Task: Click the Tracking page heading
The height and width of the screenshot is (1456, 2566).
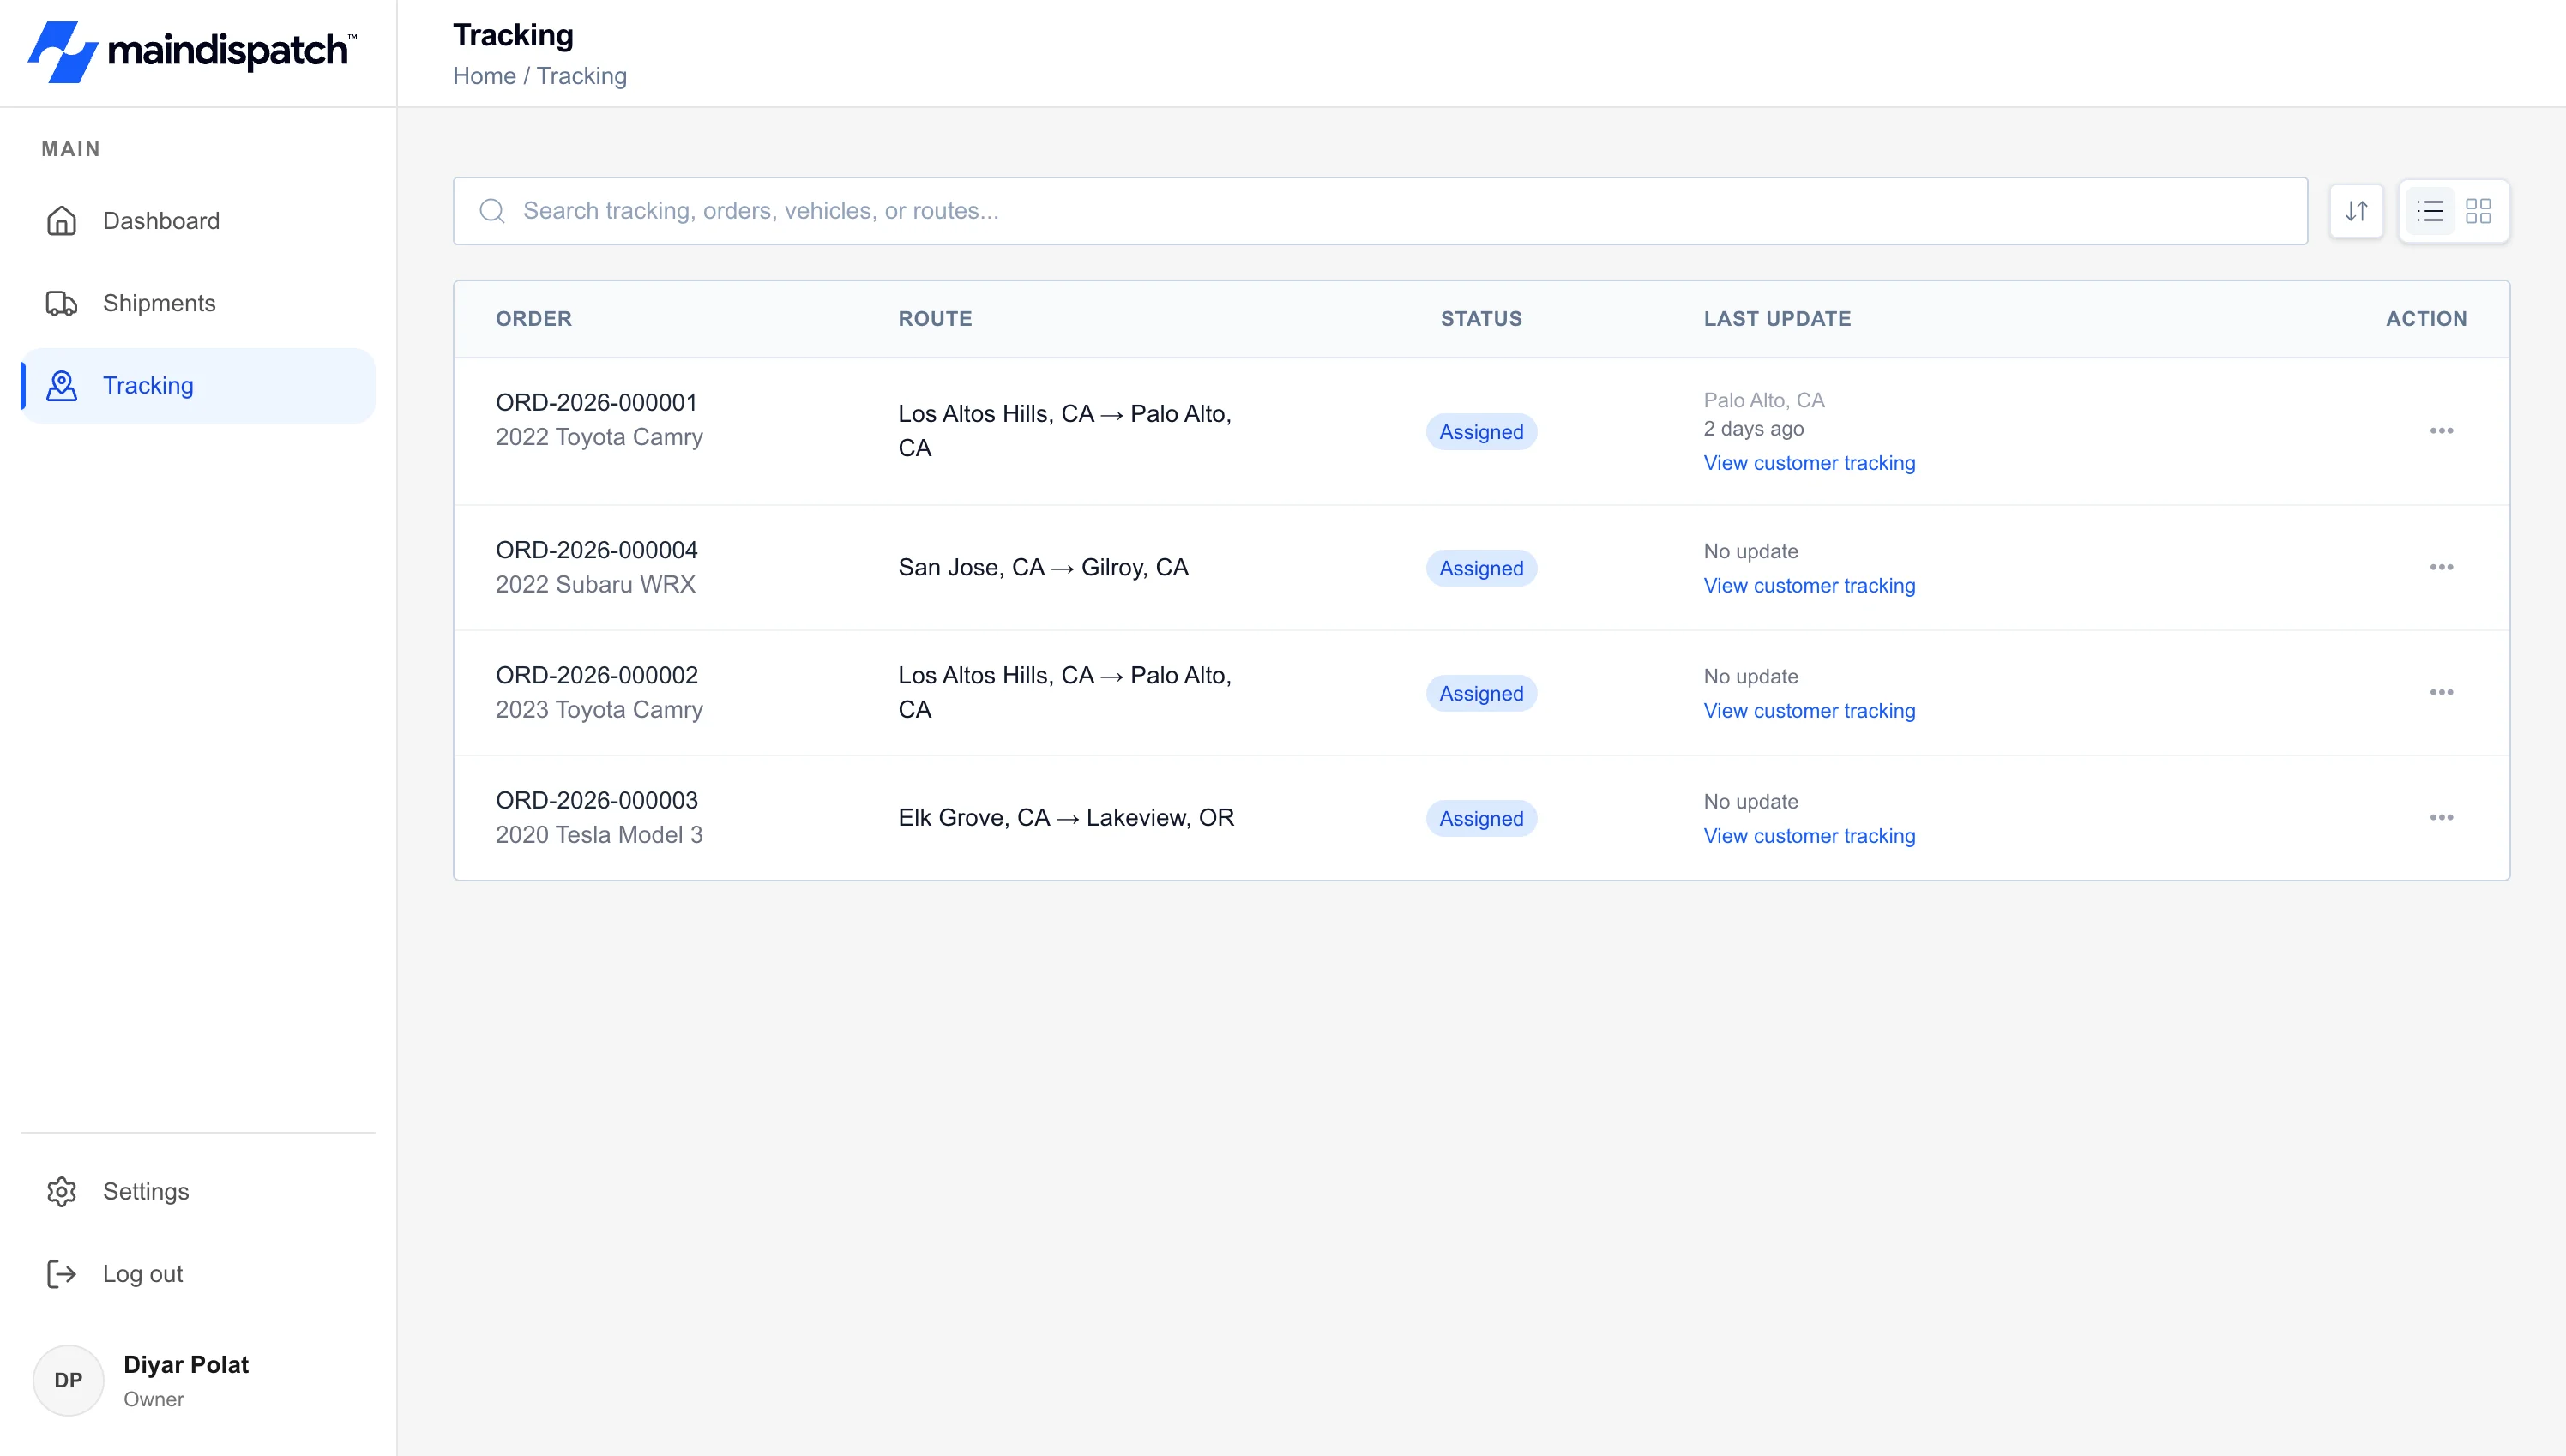Action: 513,35
